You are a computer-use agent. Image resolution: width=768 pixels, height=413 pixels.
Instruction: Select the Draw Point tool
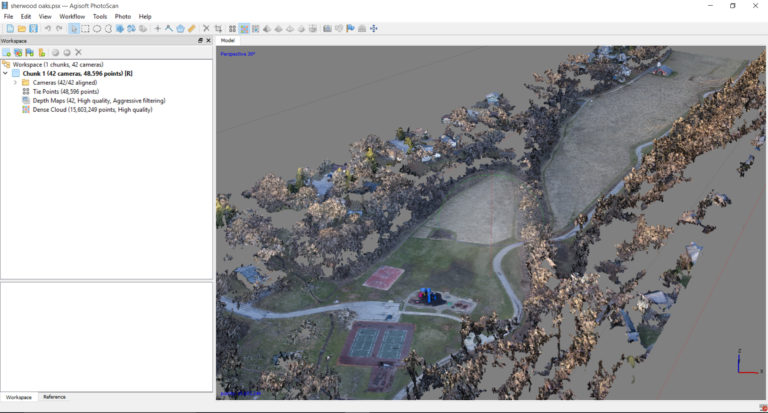[157, 28]
